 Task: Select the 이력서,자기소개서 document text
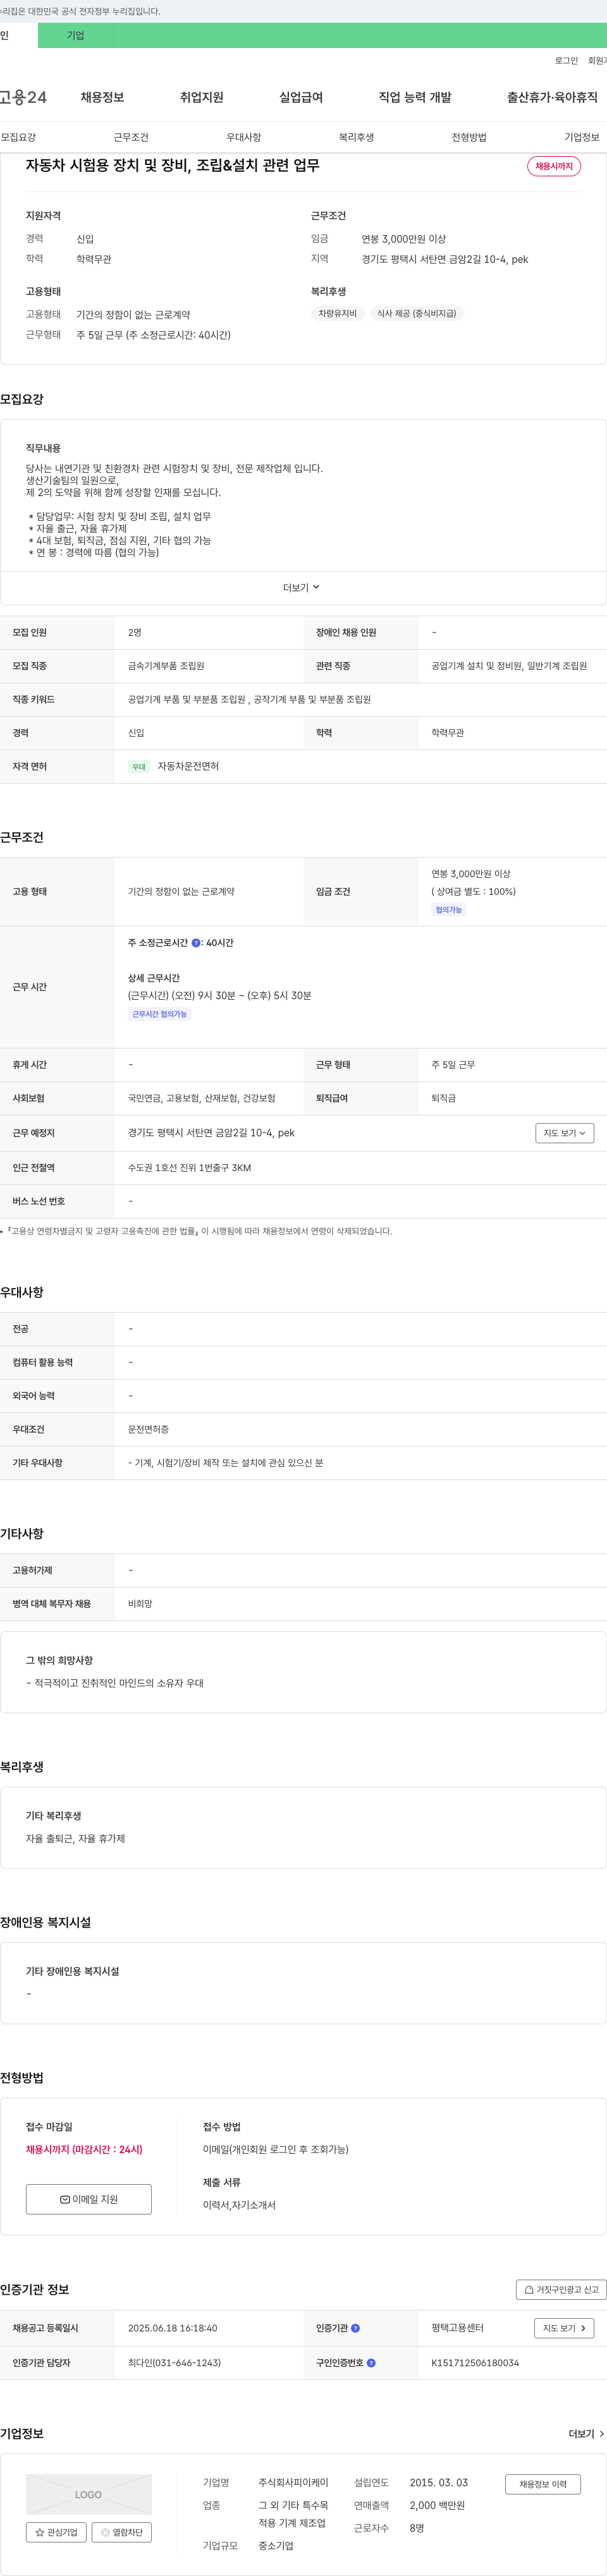pyautogui.click(x=239, y=2205)
